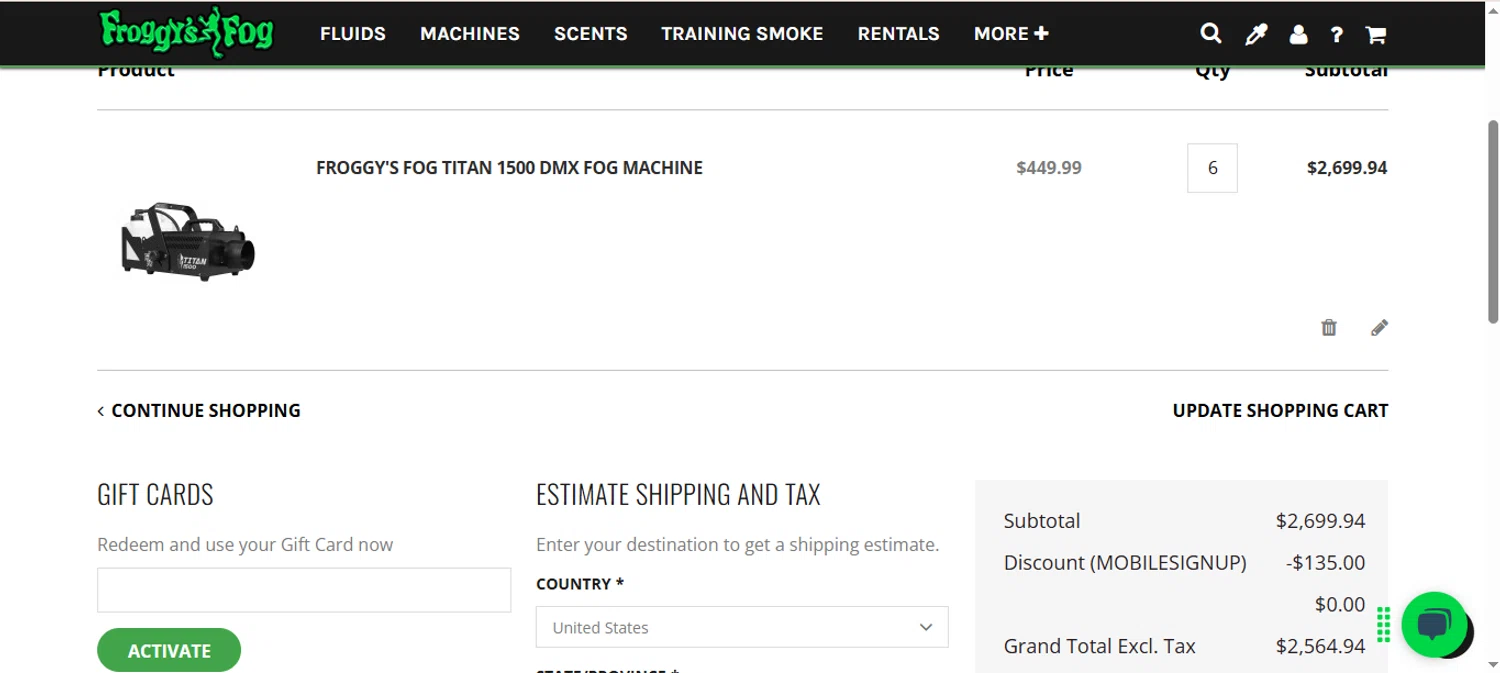Click the green Activate button
The width and height of the screenshot is (1500, 673).
[169, 650]
